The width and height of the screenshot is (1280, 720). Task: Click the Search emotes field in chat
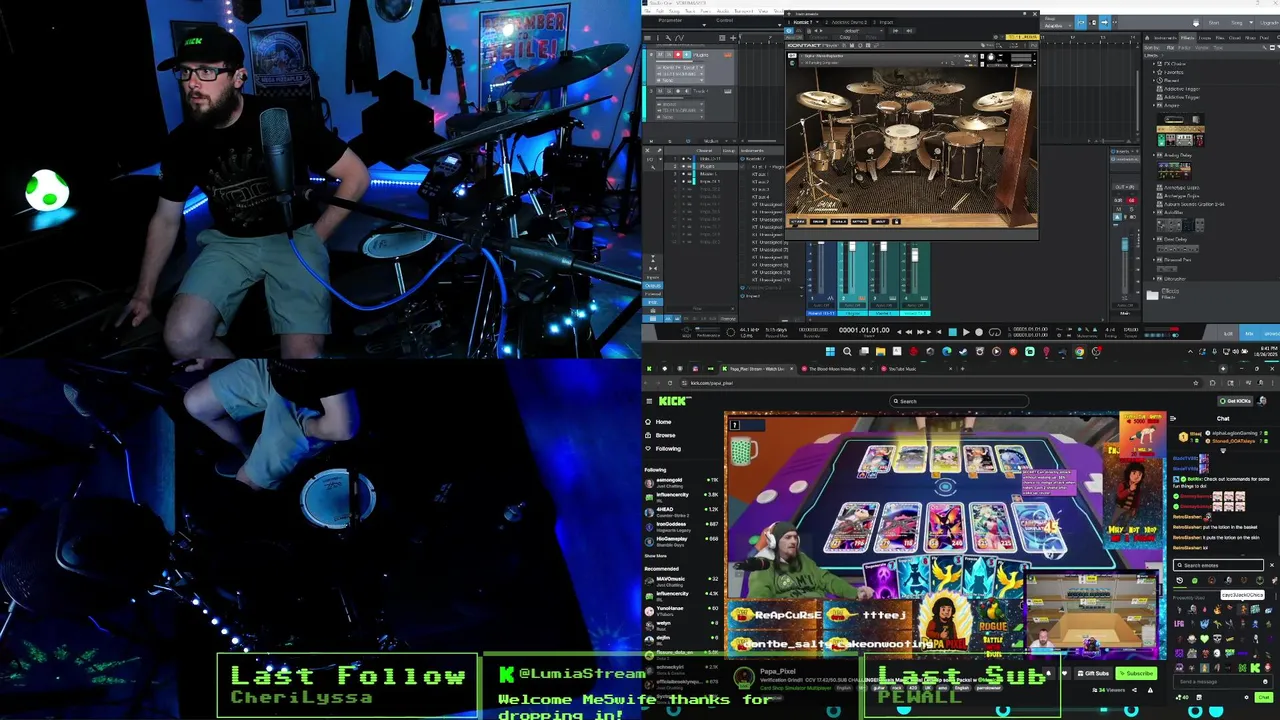click(1218, 565)
